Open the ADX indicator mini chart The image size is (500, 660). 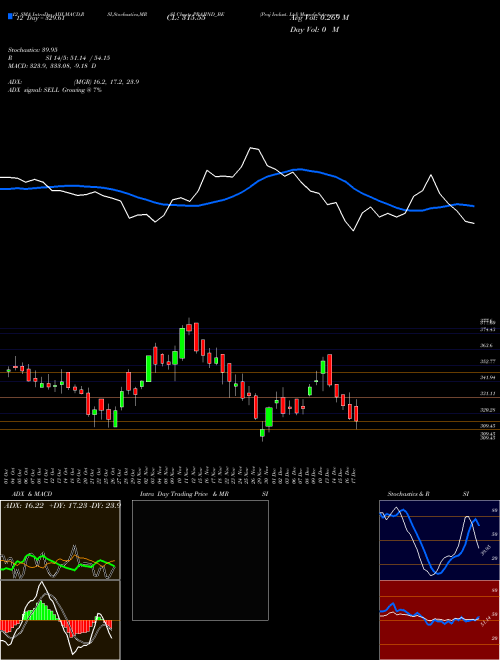[60, 540]
